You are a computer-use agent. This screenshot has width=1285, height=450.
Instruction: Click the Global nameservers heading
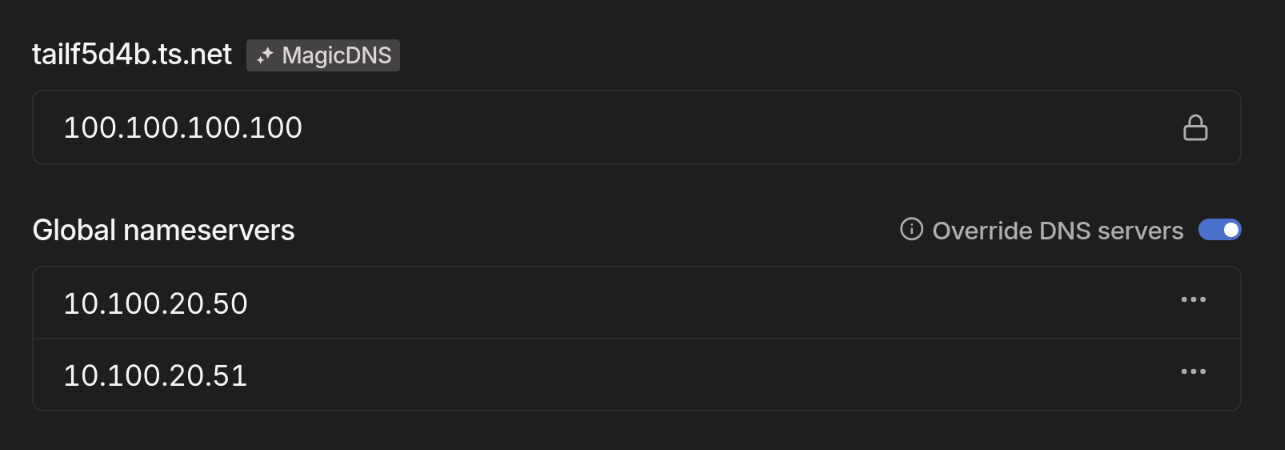[163, 230]
